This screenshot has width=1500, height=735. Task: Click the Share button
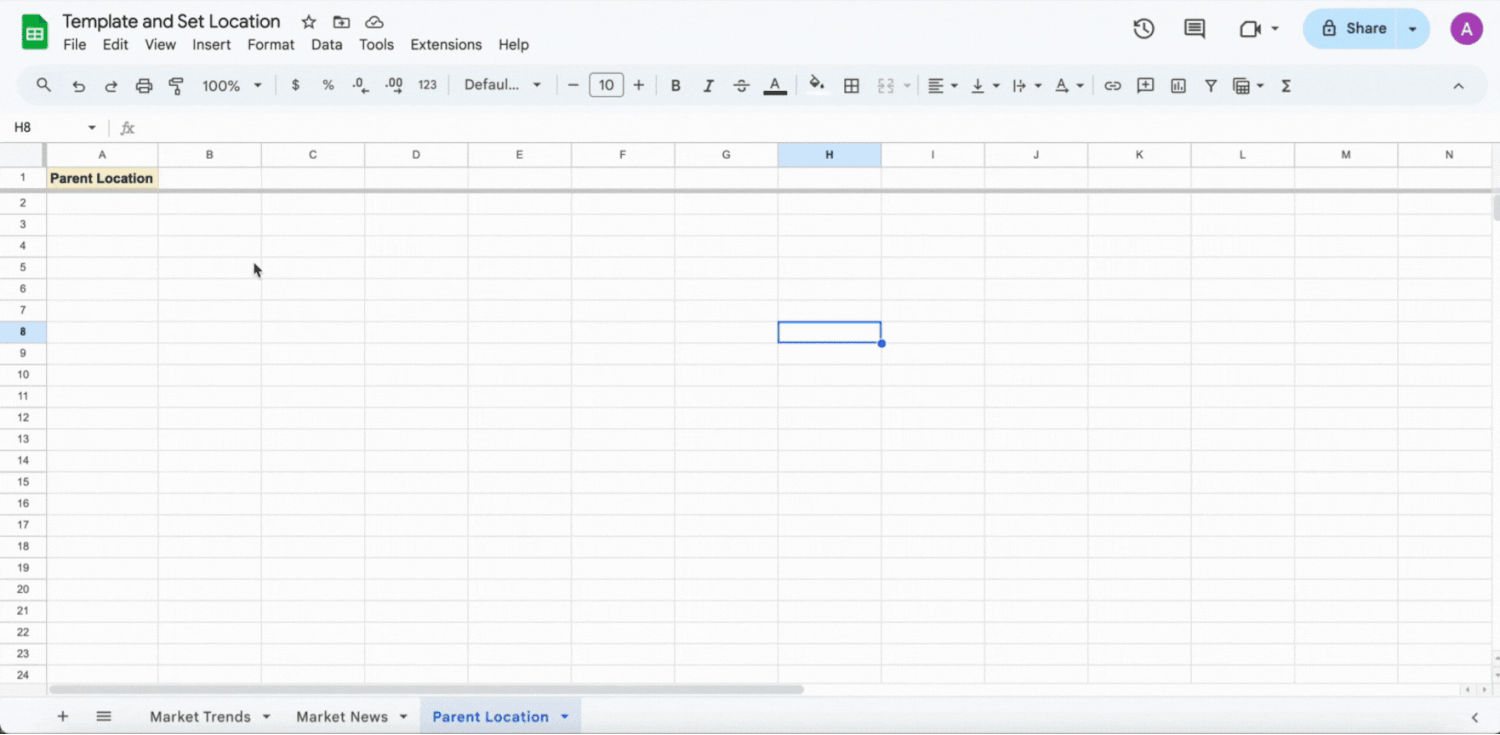pyautogui.click(x=1353, y=29)
